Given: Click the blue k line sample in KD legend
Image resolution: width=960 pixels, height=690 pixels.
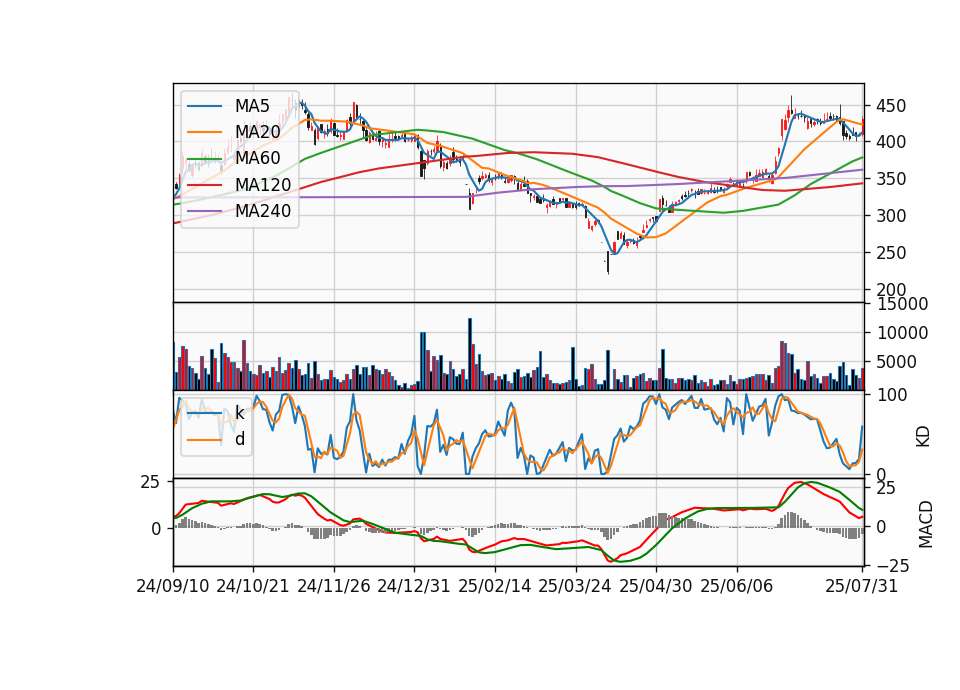Looking at the screenshot, I should [204, 413].
